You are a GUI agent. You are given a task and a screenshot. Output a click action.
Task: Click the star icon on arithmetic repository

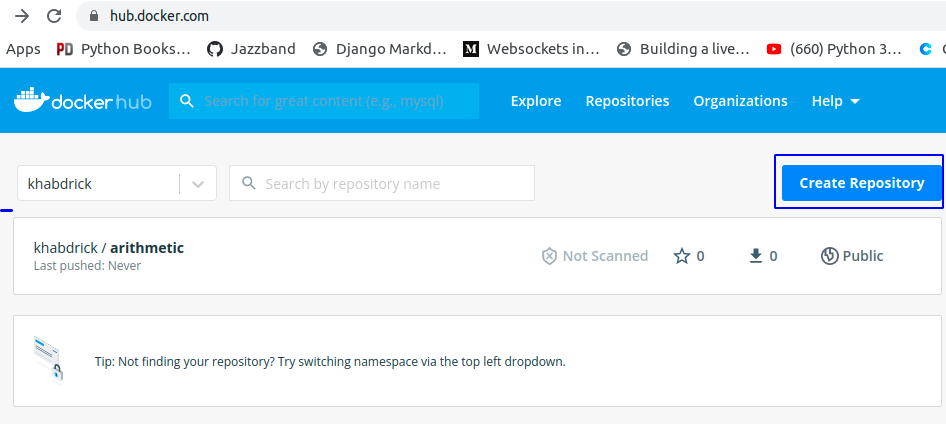click(681, 256)
